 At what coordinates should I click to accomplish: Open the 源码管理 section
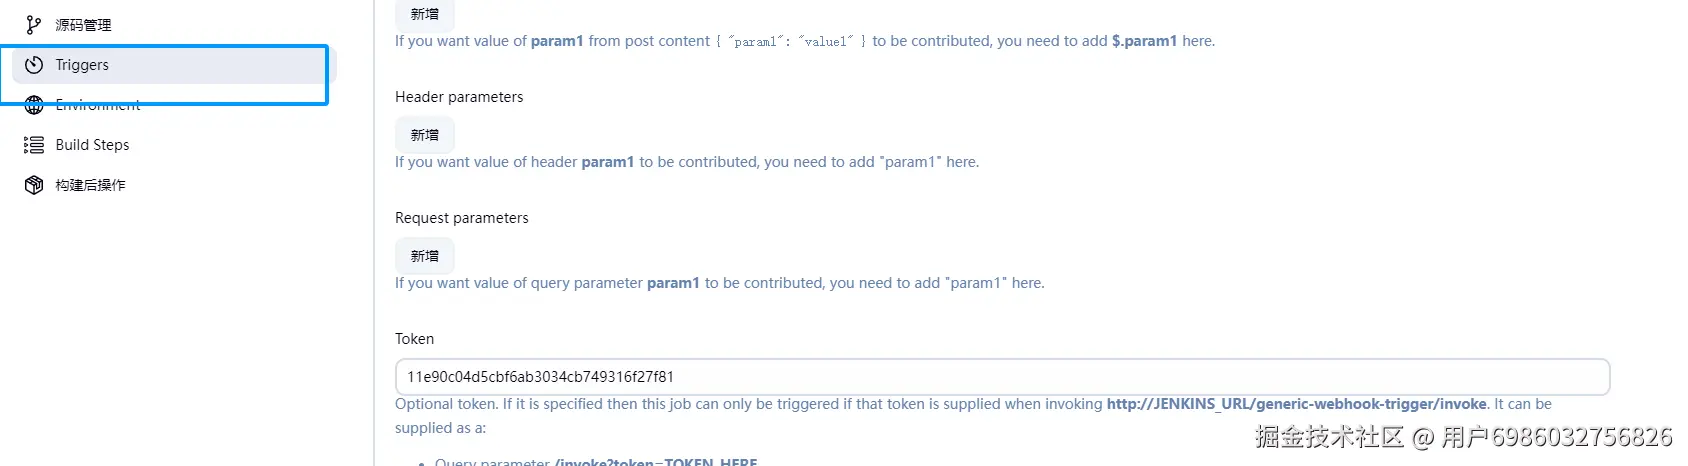tap(83, 25)
